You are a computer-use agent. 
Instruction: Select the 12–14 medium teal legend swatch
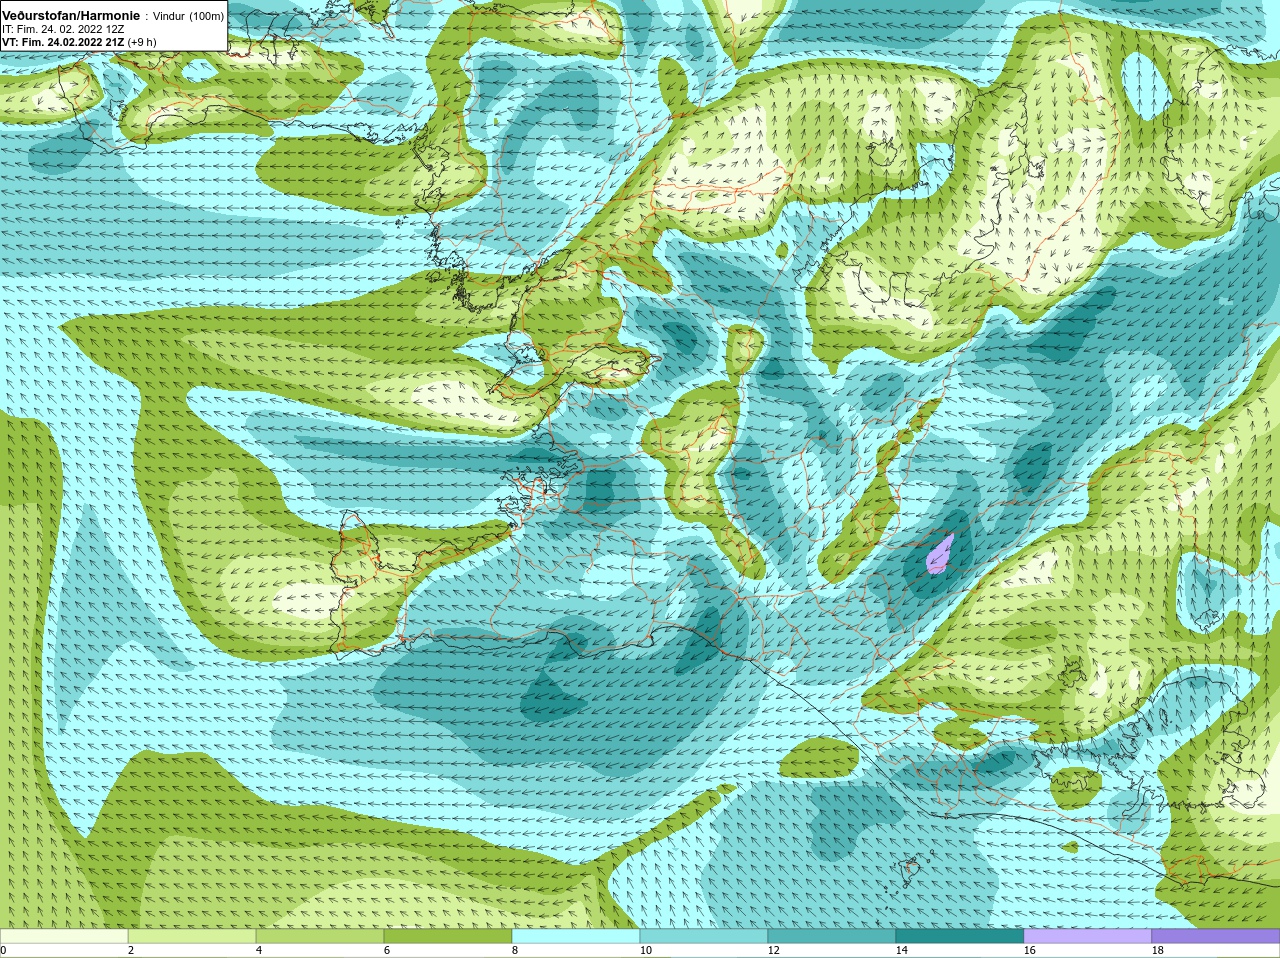(x=832, y=936)
